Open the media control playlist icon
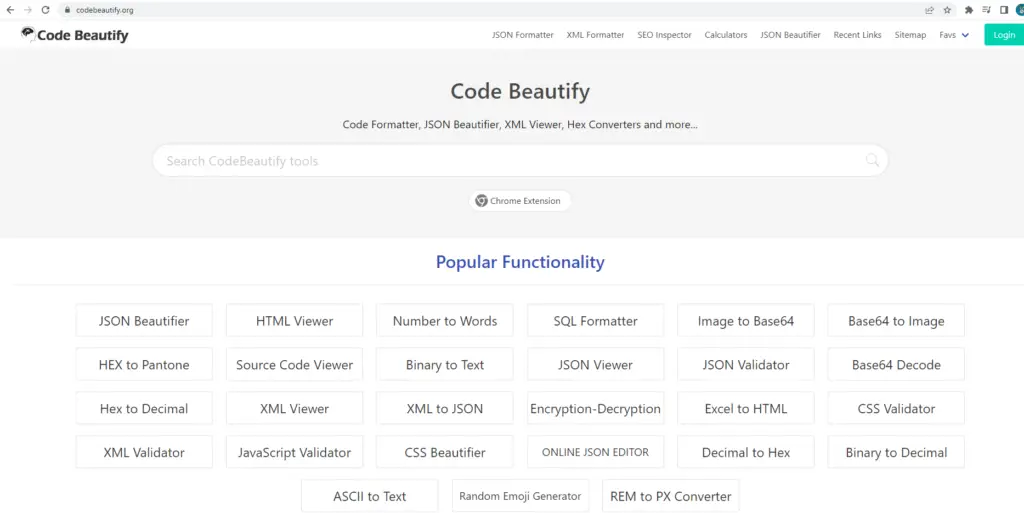Image resolution: width=1024 pixels, height=513 pixels. click(986, 10)
